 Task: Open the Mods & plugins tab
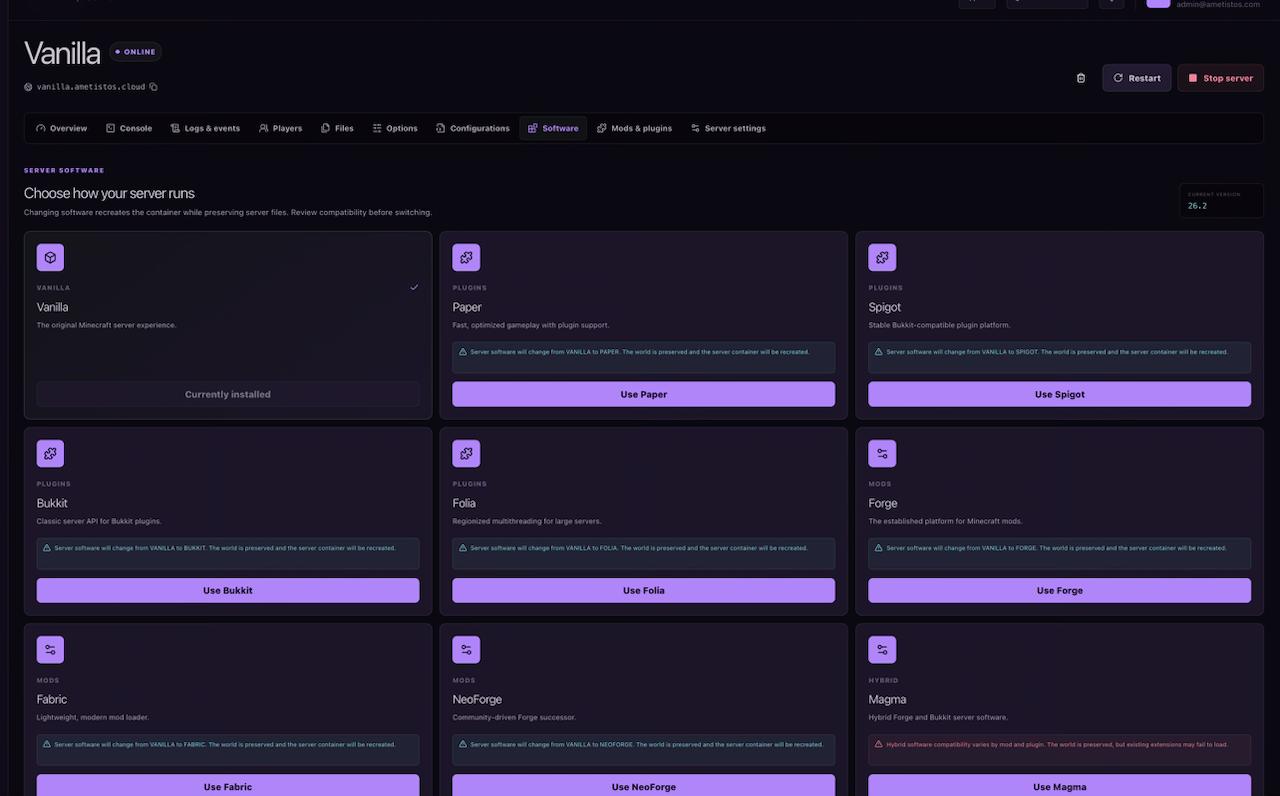(635, 128)
